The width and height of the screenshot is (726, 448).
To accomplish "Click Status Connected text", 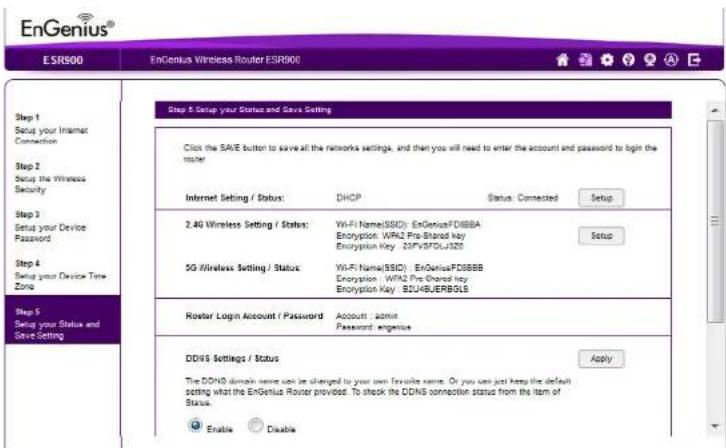I will (523, 198).
